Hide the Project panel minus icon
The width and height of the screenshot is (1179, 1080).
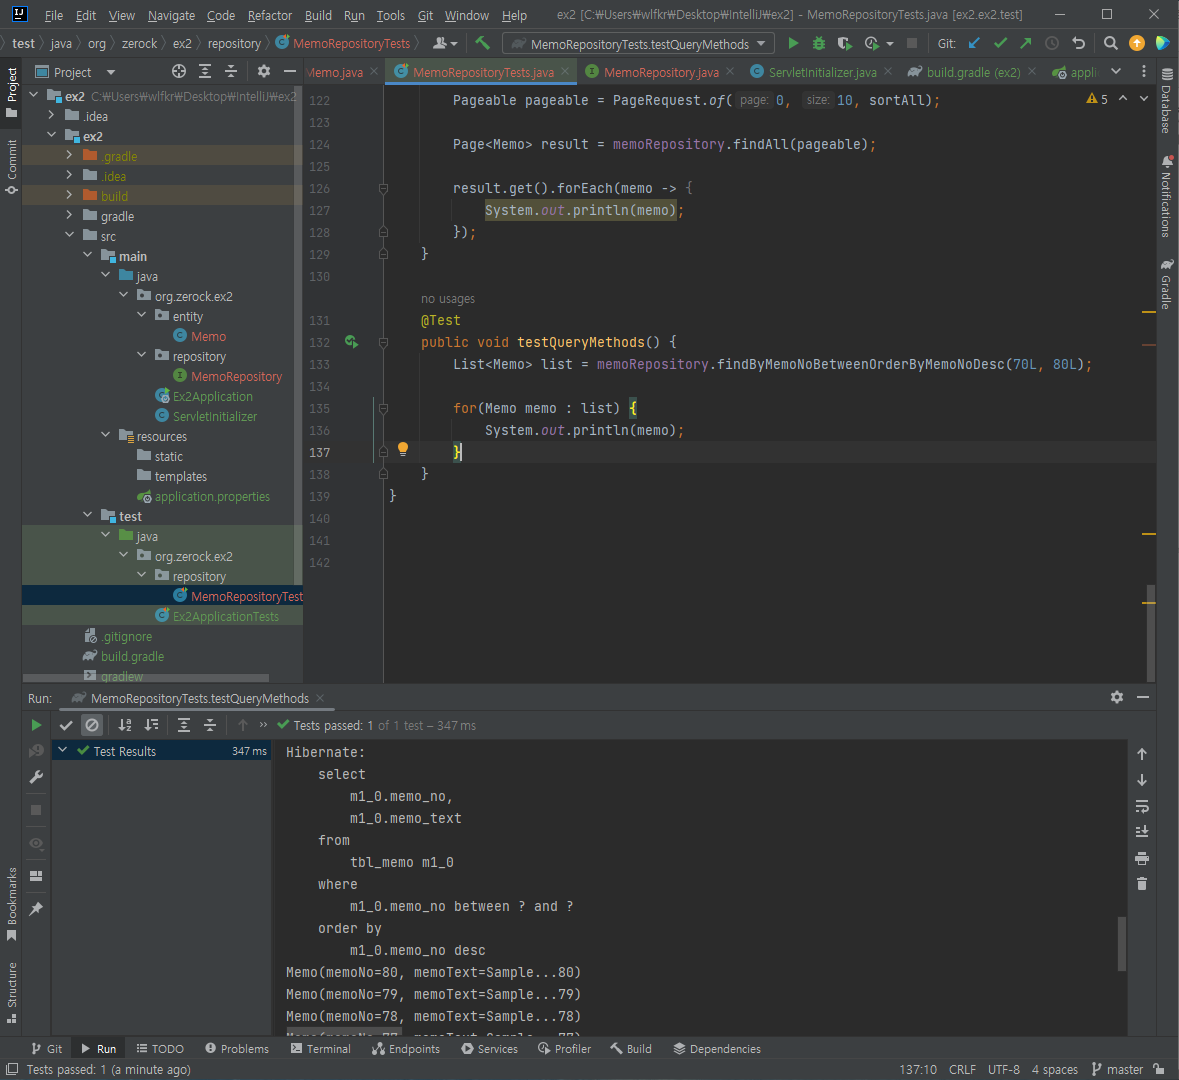click(289, 71)
